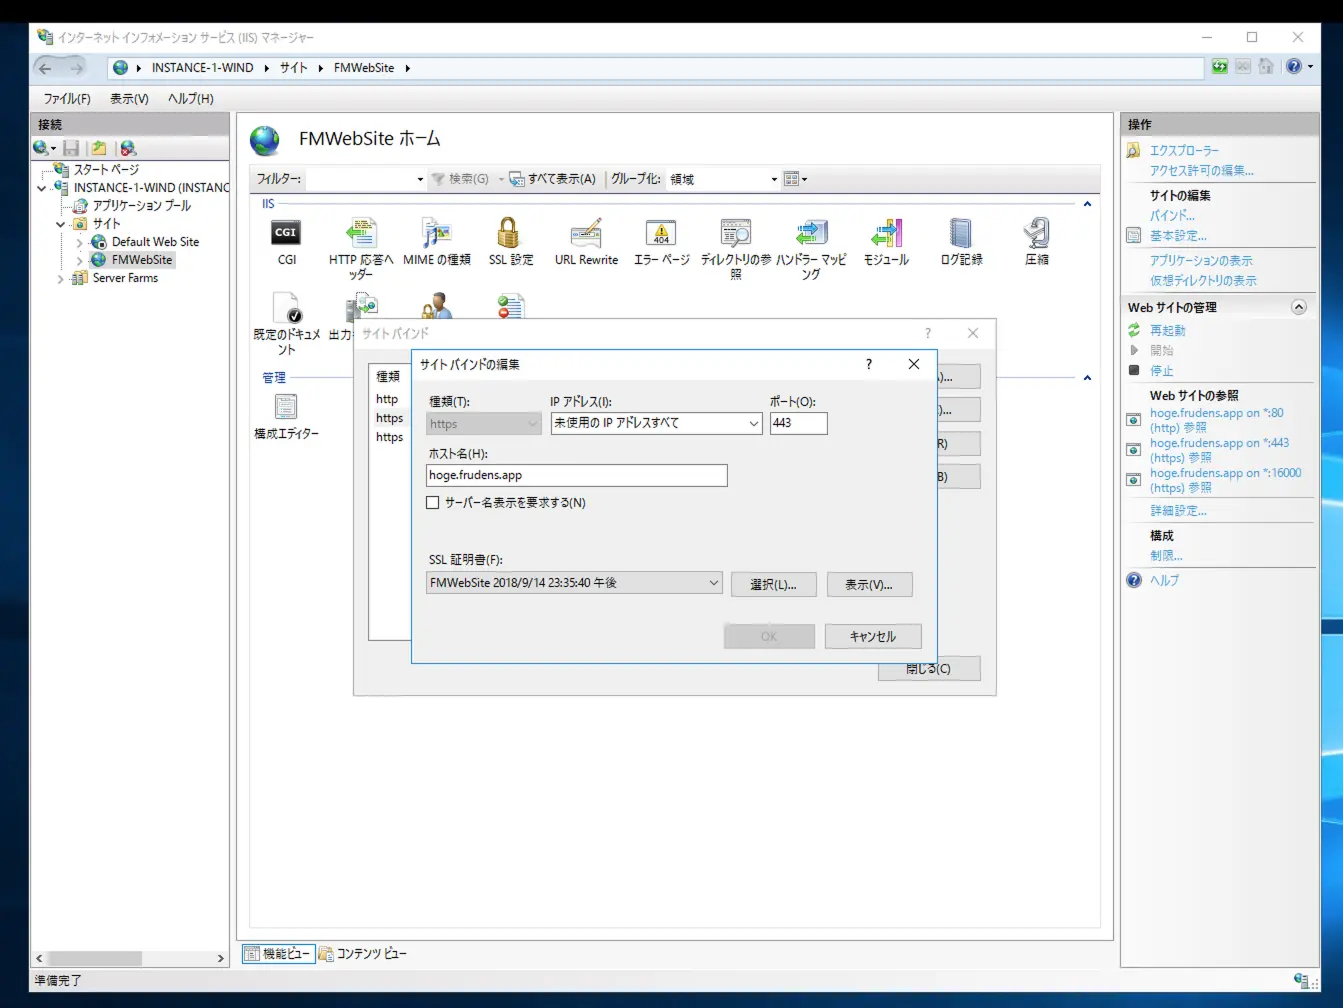Enable the サーバー名を要求する checkbox

pyautogui.click(x=431, y=503)
